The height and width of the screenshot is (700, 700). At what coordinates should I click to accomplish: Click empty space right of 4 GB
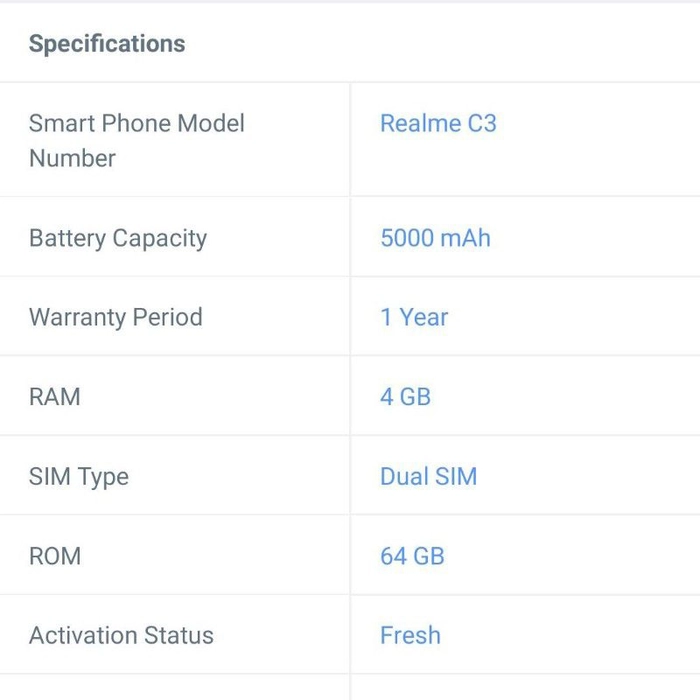click(565, 396)
